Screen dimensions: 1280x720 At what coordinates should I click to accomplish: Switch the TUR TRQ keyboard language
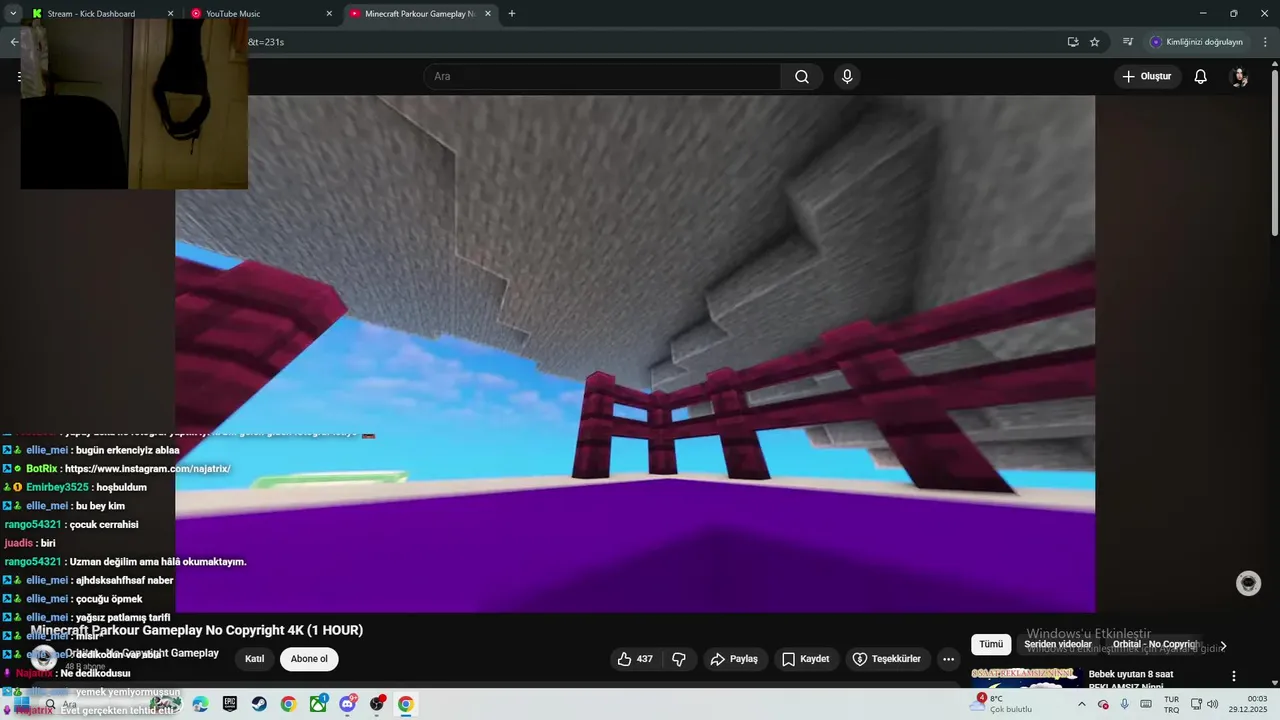point(1171,704)
